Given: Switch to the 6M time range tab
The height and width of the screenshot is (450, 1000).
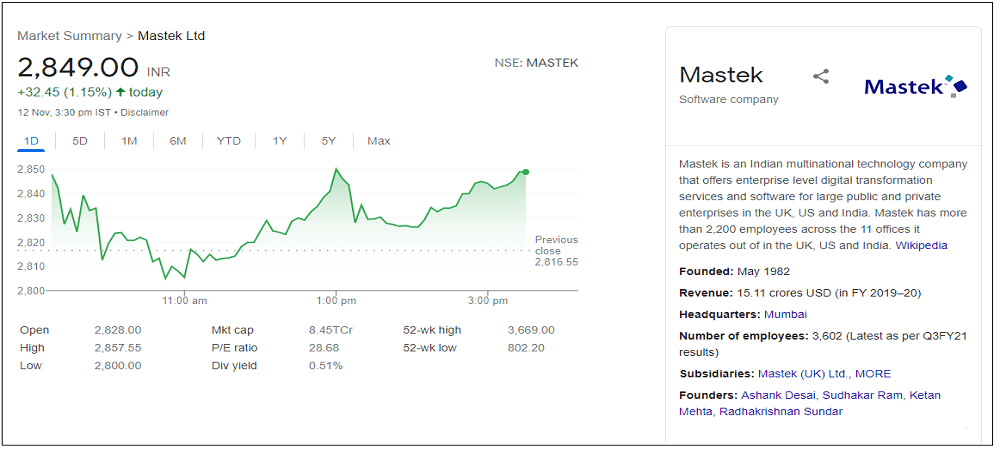Looking at the screenshot, I should pos(177,141).
